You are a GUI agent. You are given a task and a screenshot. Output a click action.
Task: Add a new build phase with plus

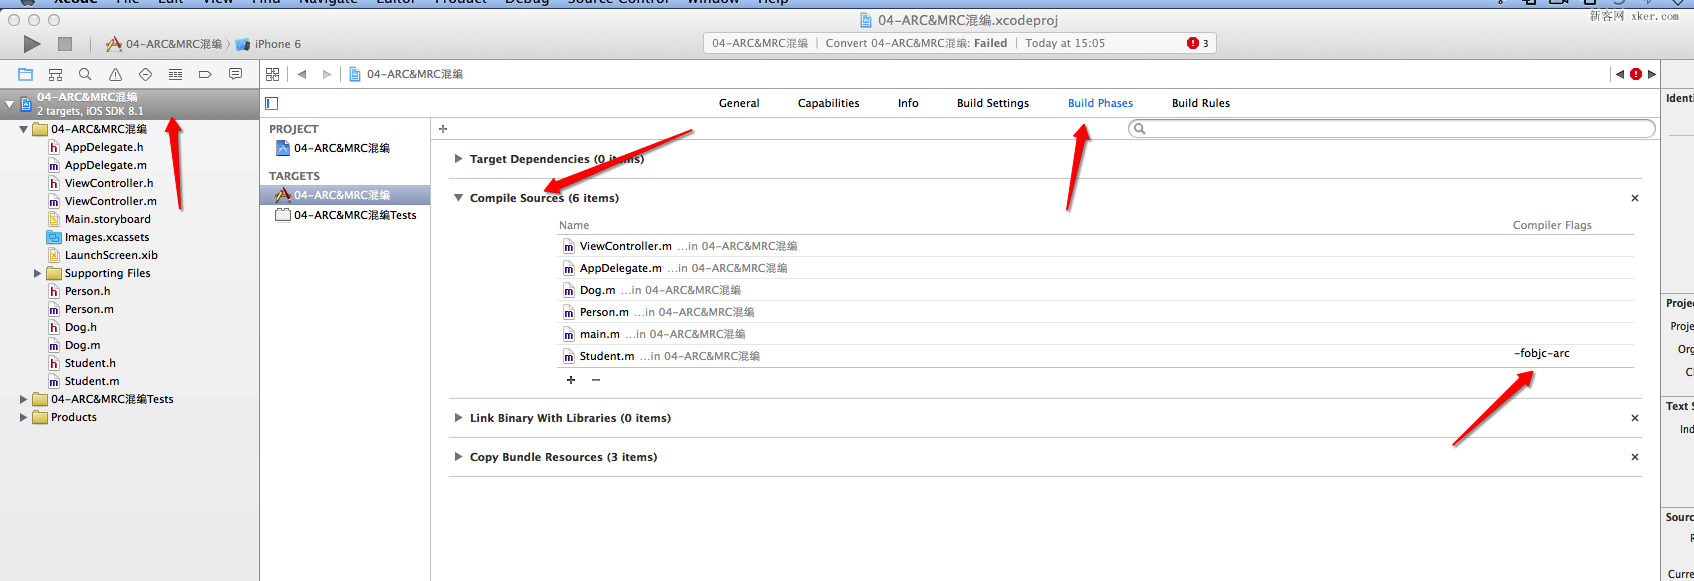tap(443, 129)
